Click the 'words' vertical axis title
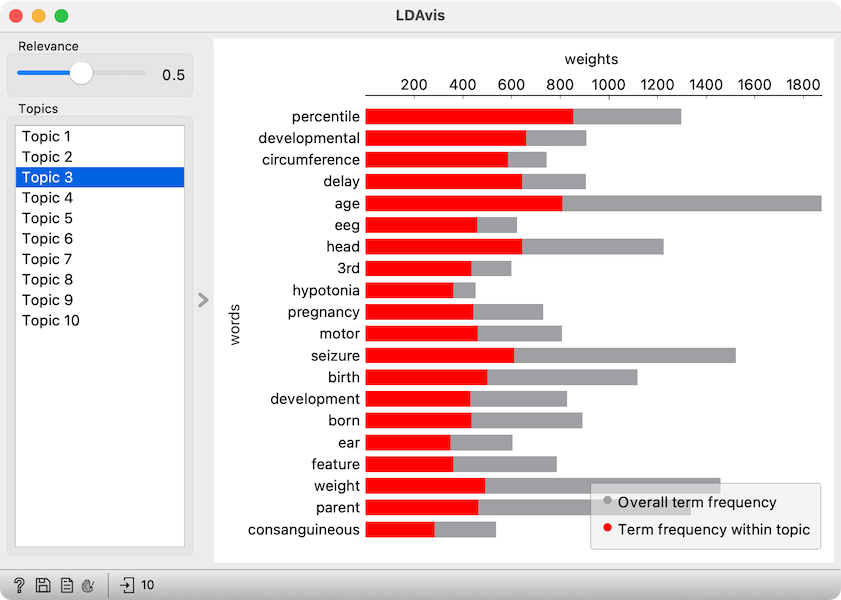Image resolution: width=841 pixels, height=600 pixels. tap(235, 325)
